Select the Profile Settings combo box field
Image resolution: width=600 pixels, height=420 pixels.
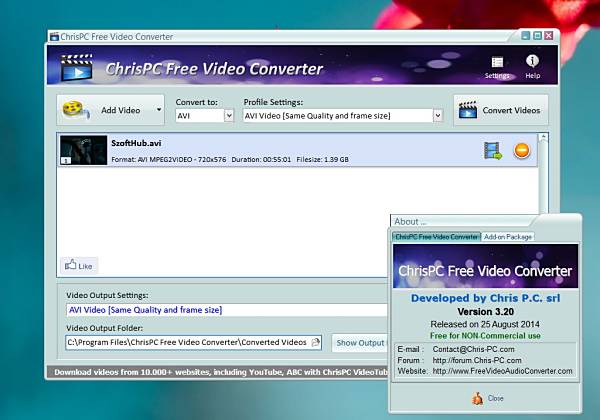(342, 116)
